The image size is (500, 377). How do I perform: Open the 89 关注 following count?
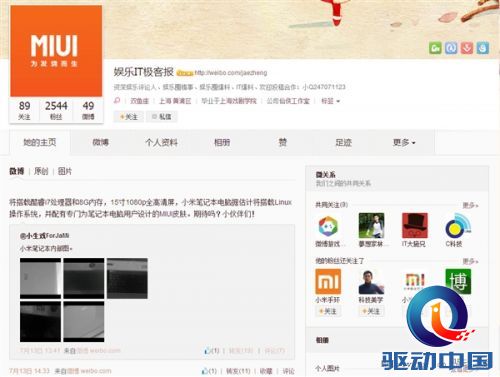tap(24, 111)
